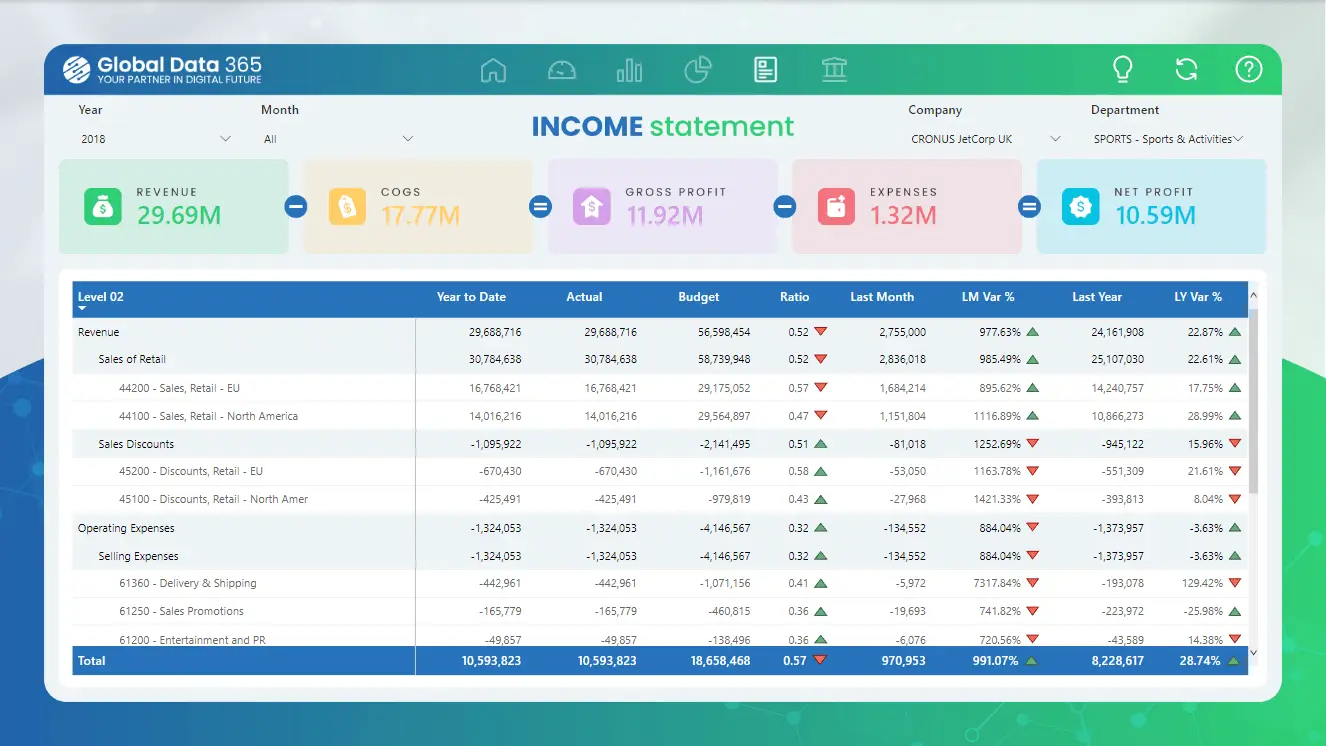
Task: Click the sort arrow under Level 02 header
Action: 83,309
